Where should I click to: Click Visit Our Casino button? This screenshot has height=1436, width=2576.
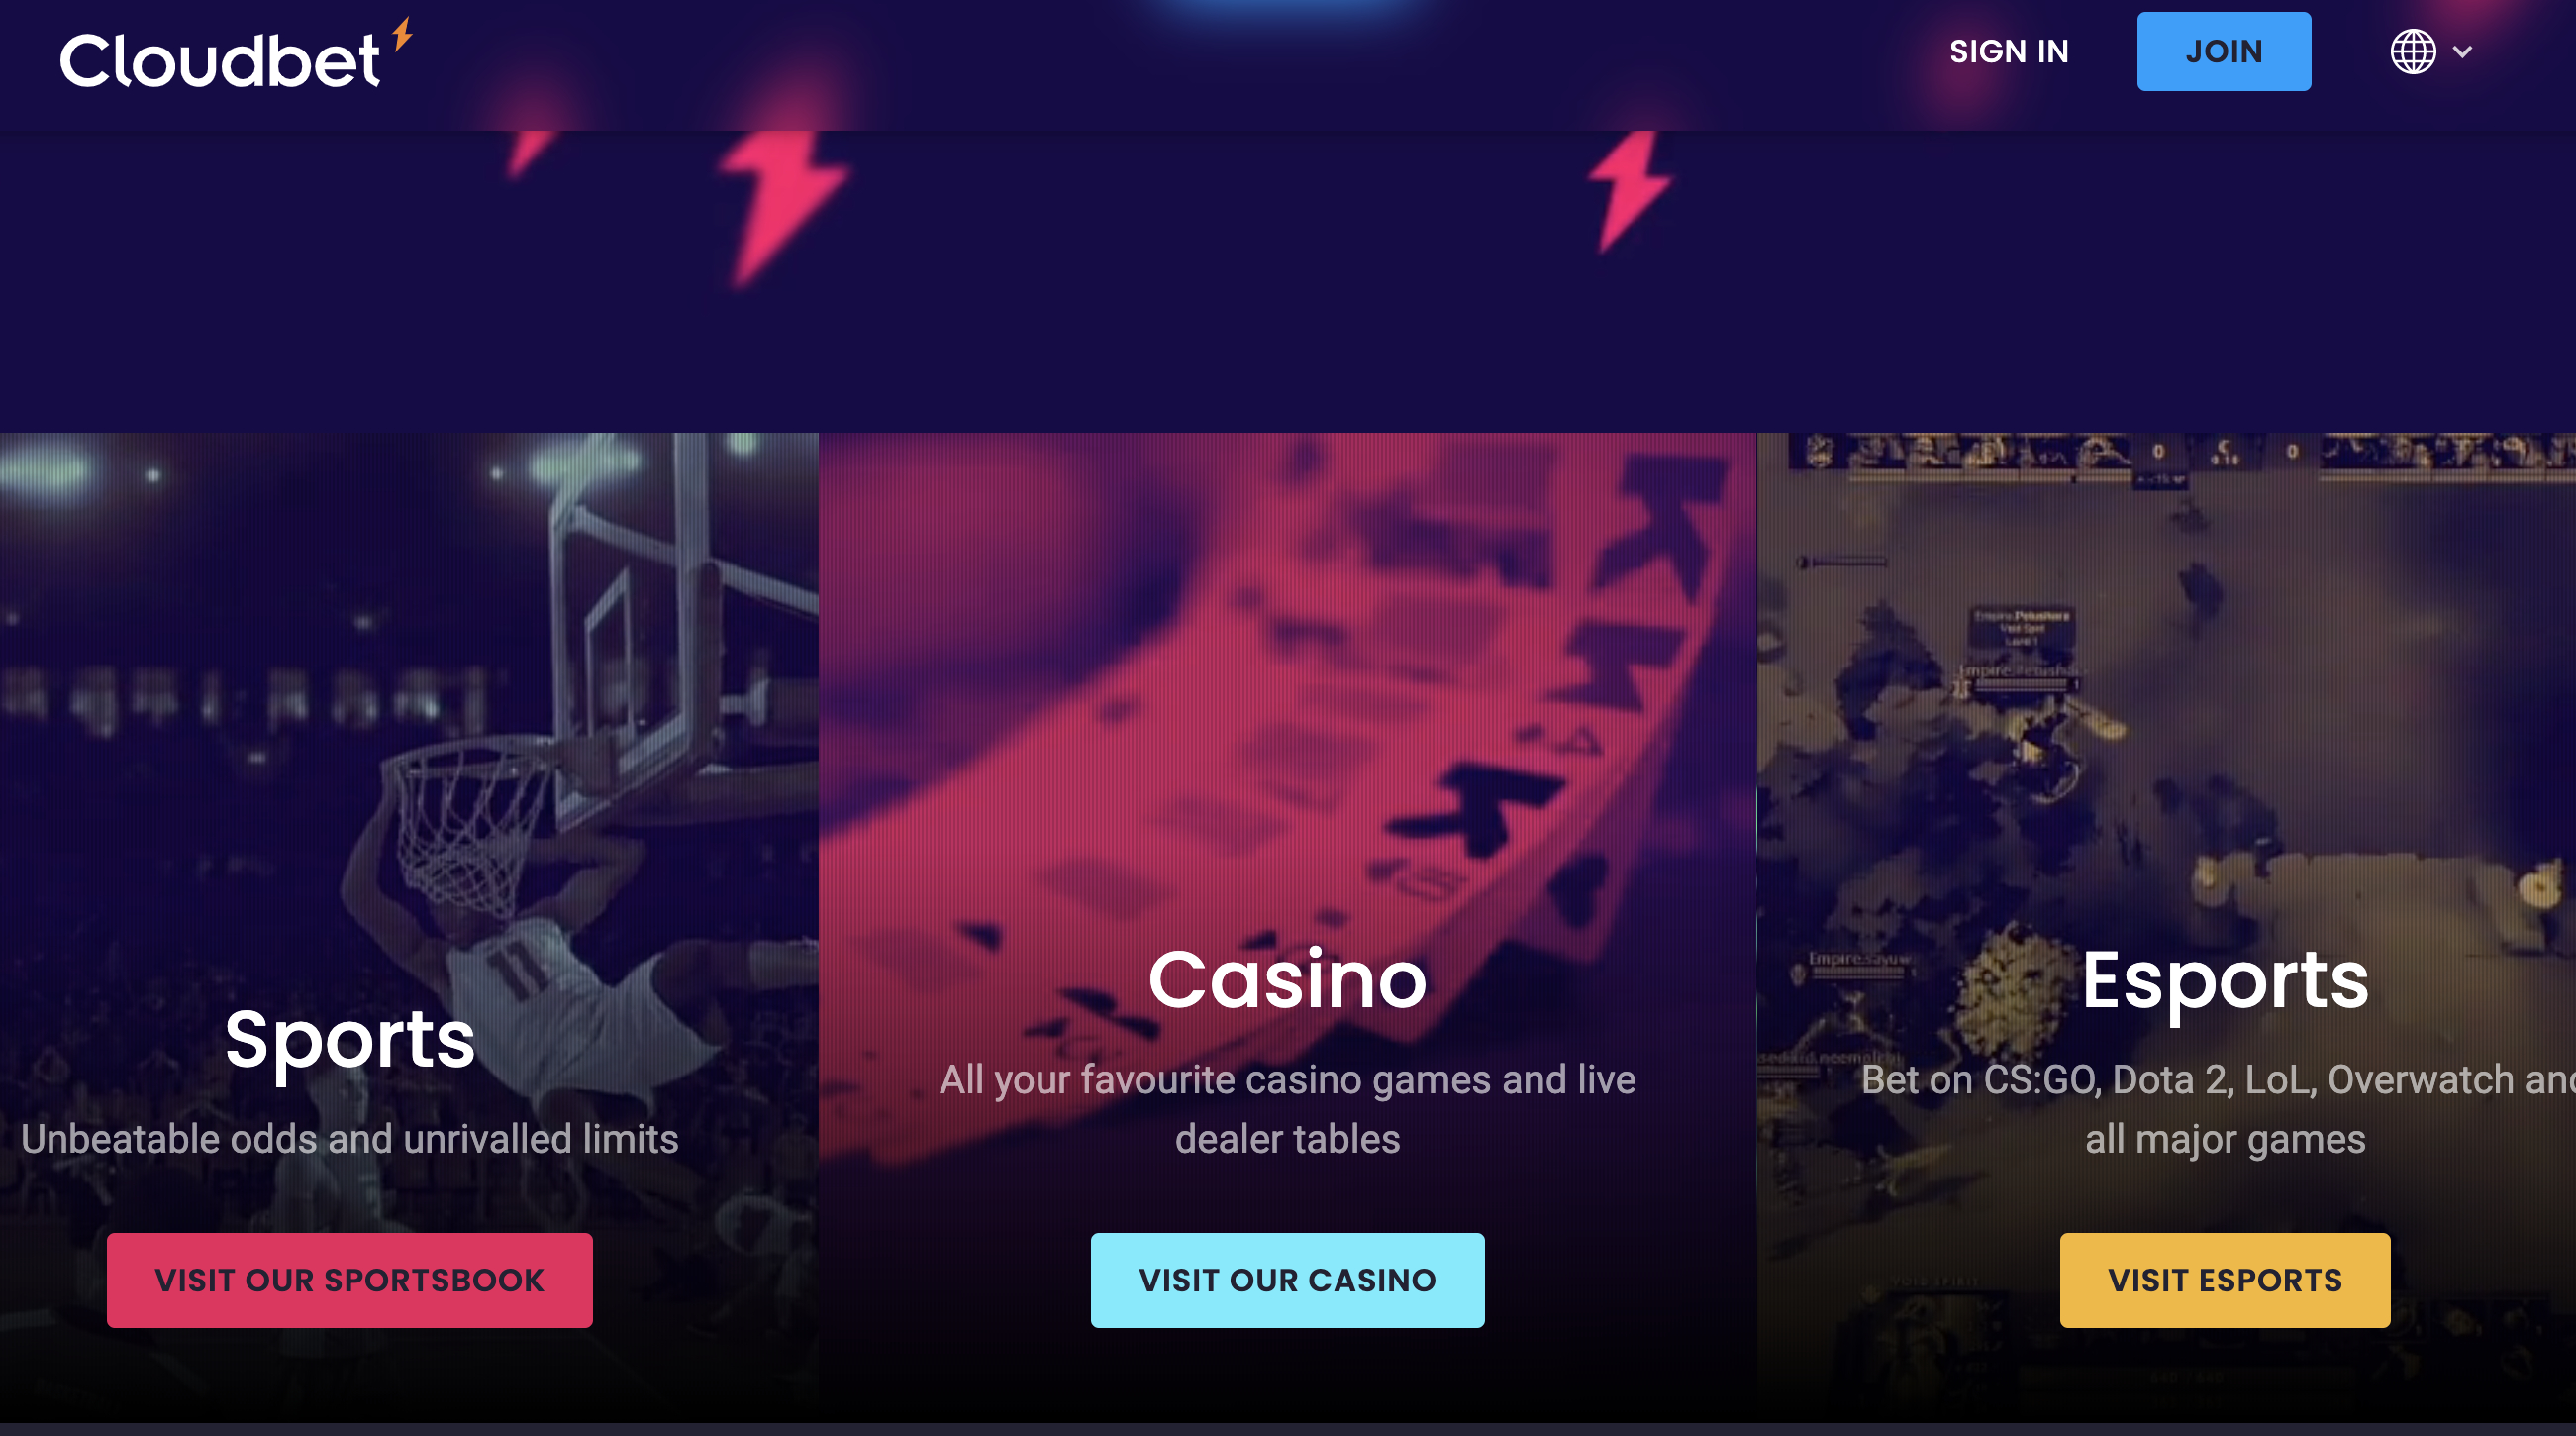point(1287,1280)
